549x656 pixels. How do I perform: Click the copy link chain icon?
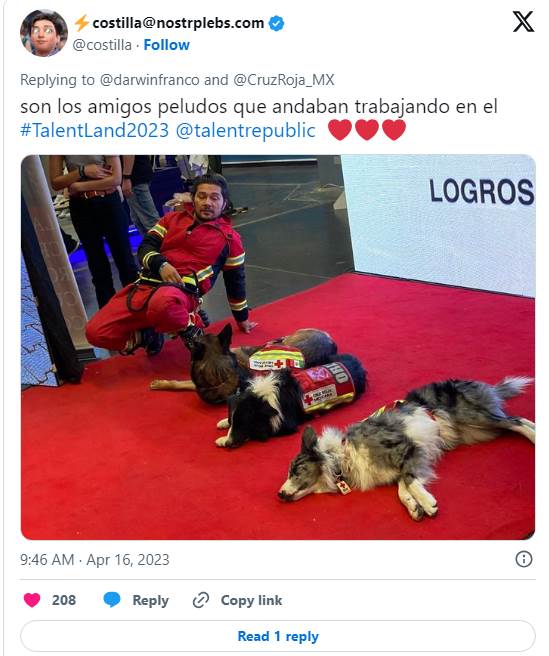[201, 600]
